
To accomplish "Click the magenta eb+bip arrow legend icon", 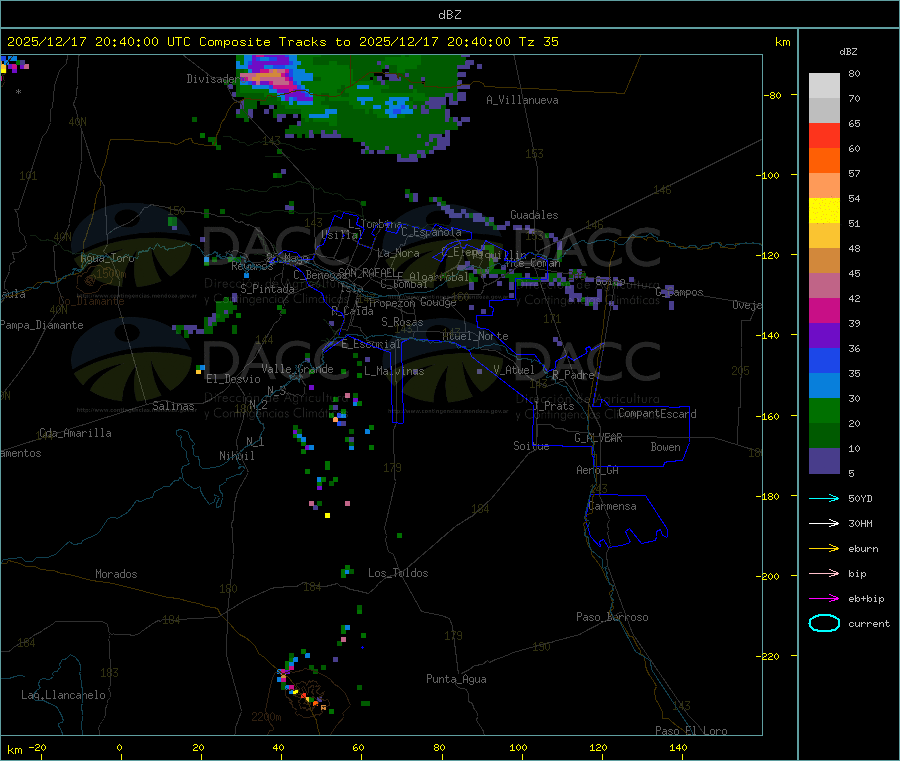I will tap(824, 598).
